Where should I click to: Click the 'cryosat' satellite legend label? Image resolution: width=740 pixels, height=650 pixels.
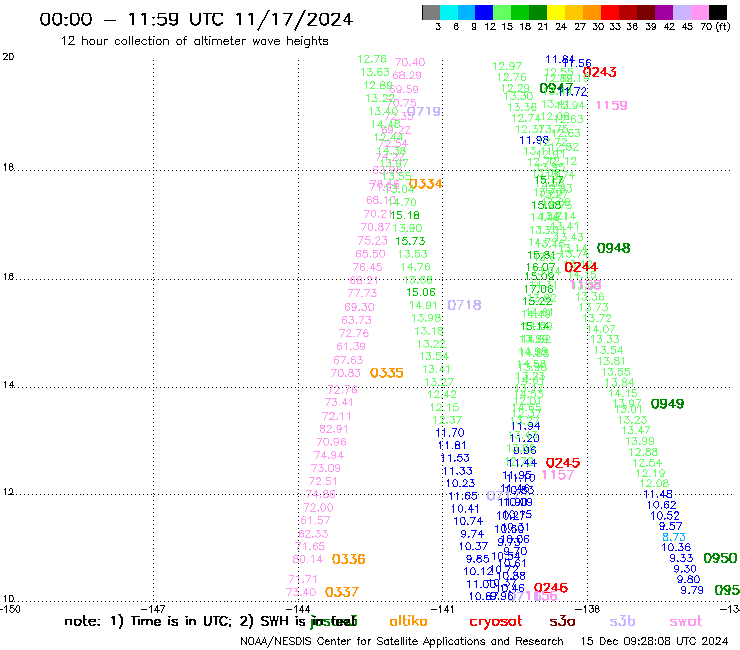click(496, 622)
